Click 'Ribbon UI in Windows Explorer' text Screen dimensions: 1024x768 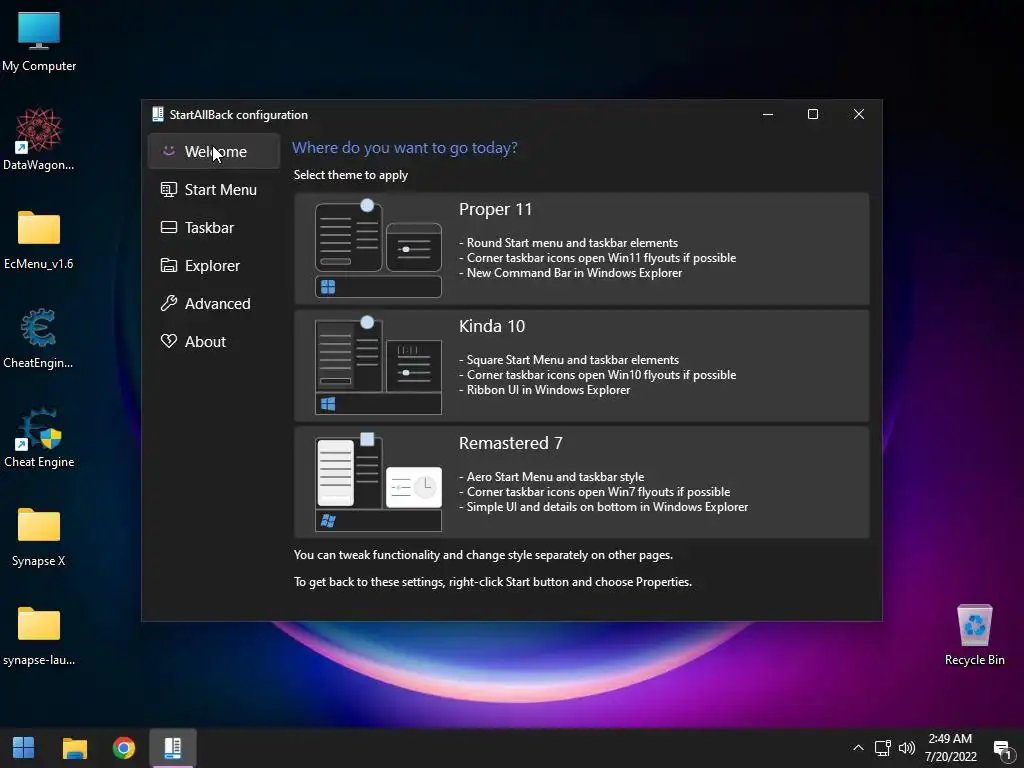548,390
